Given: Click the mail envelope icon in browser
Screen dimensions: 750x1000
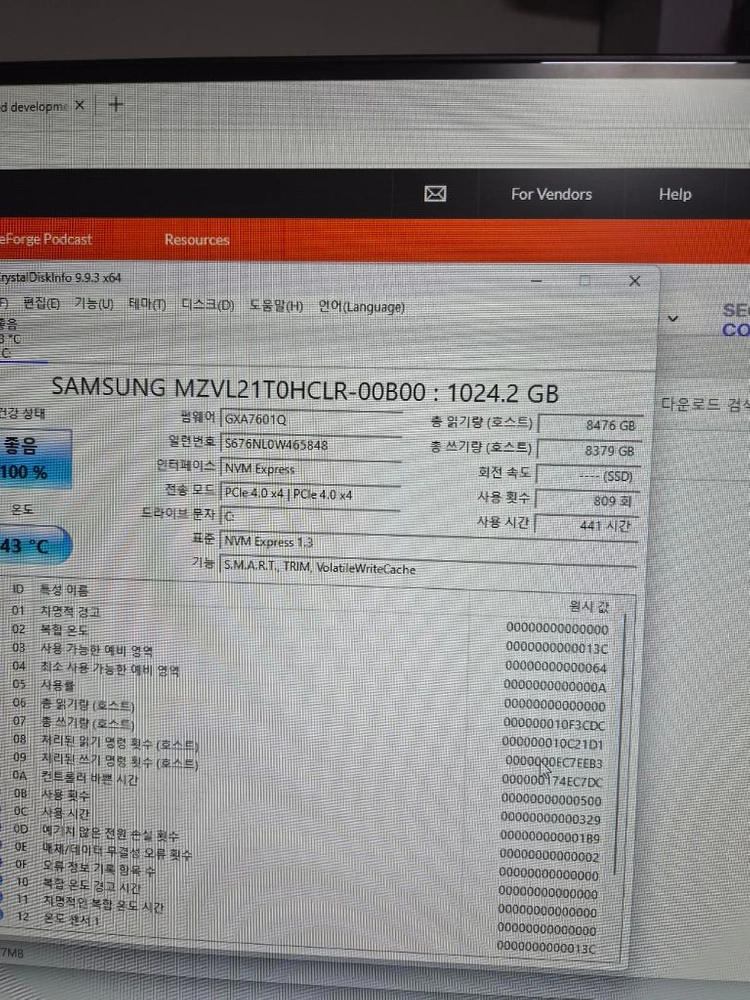Looking at the screenshot, I should [x=435, y=194].
